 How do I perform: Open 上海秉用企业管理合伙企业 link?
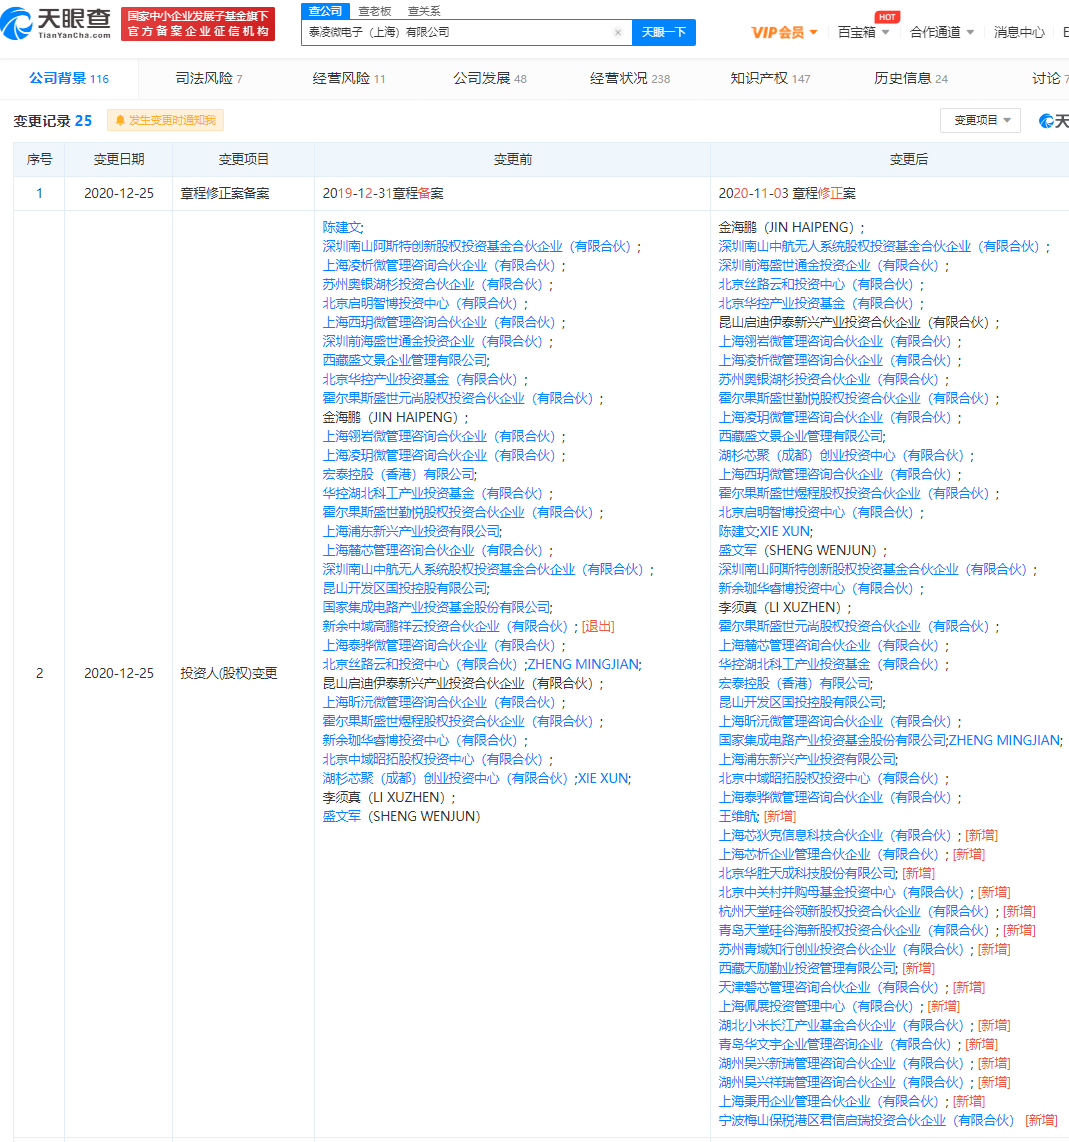829,1101
